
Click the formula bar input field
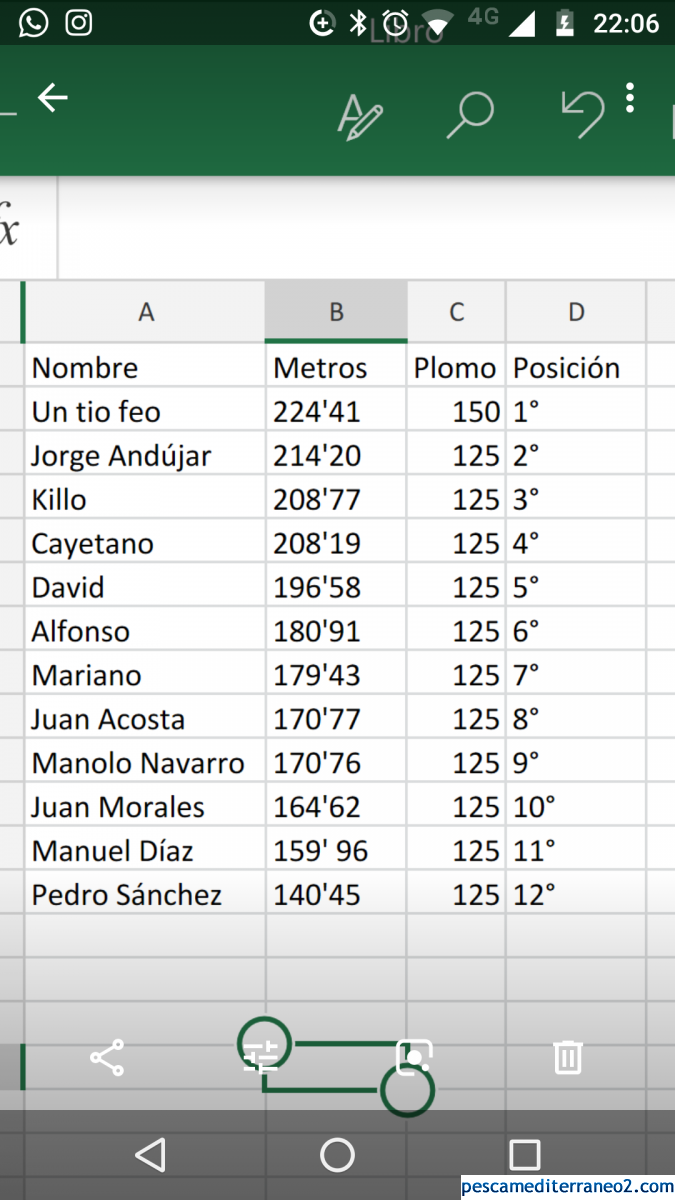click(x=366, y=228)
